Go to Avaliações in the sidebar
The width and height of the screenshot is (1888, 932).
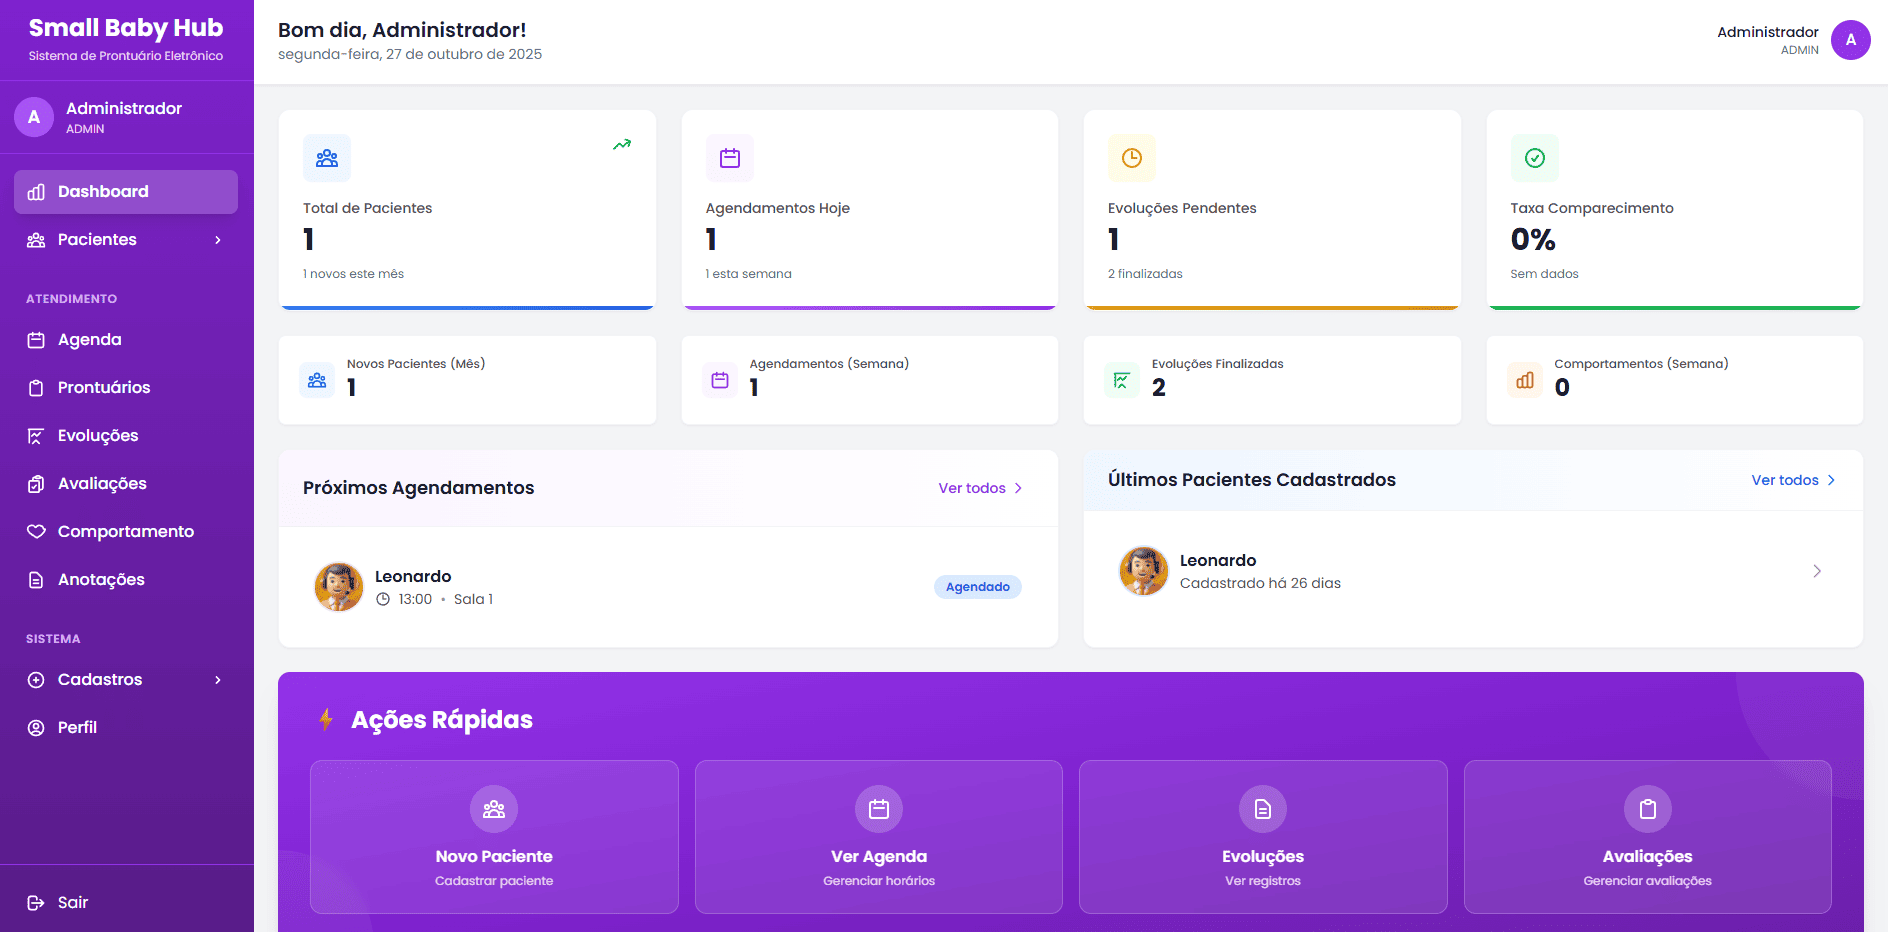pyautogui.click(x=102, y=484)
